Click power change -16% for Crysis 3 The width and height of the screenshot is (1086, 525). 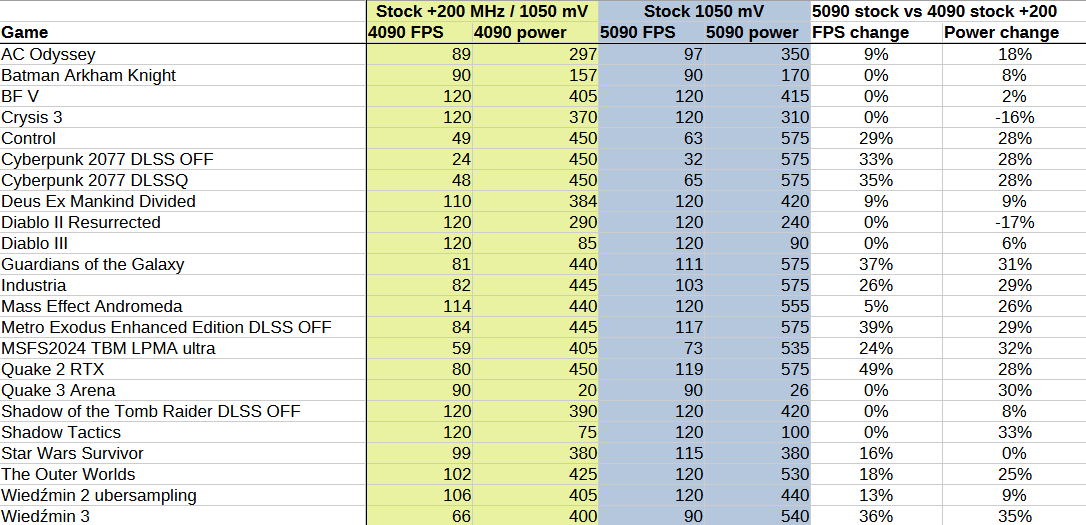1014,117
